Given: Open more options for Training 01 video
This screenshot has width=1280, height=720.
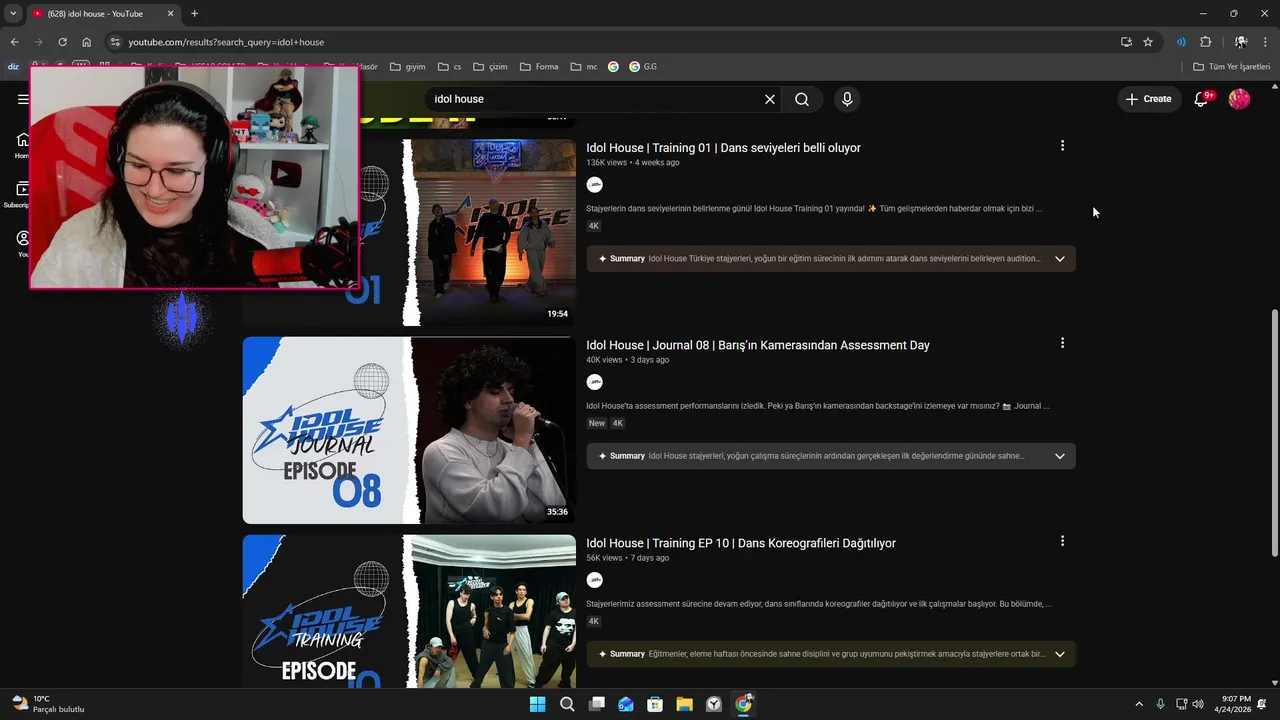Looking at the screenshot, I should point(1062,146).
